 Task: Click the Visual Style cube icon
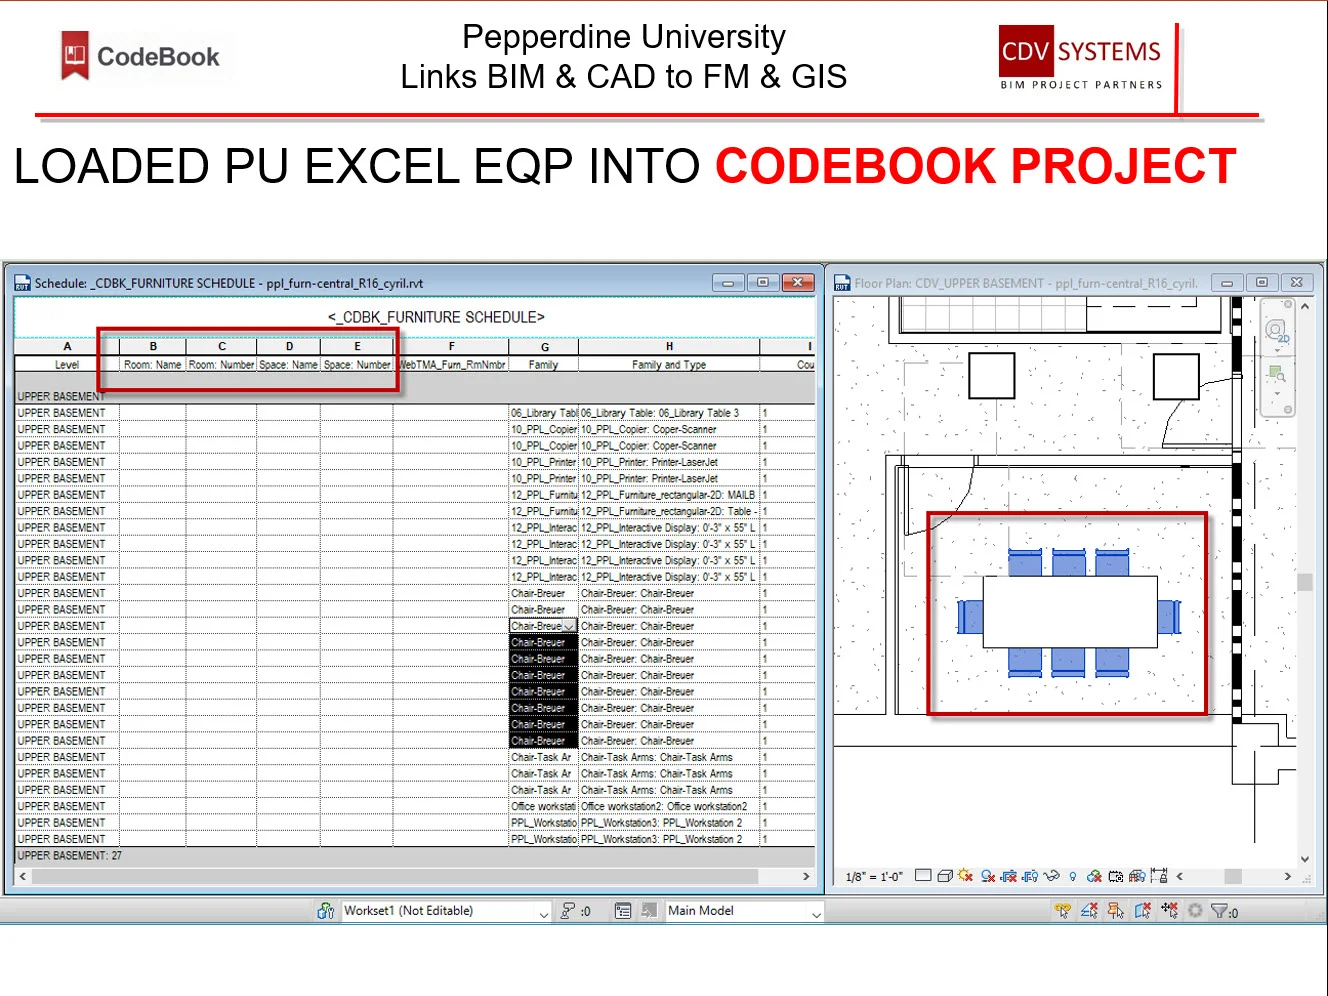[944, 876]
